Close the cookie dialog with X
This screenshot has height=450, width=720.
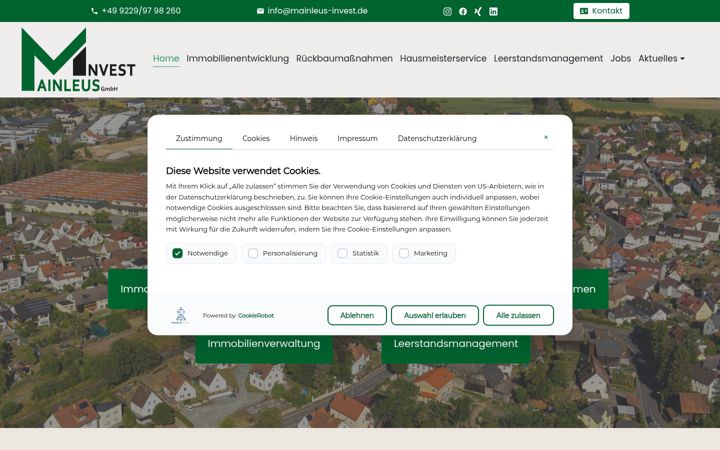click(546, 137)
